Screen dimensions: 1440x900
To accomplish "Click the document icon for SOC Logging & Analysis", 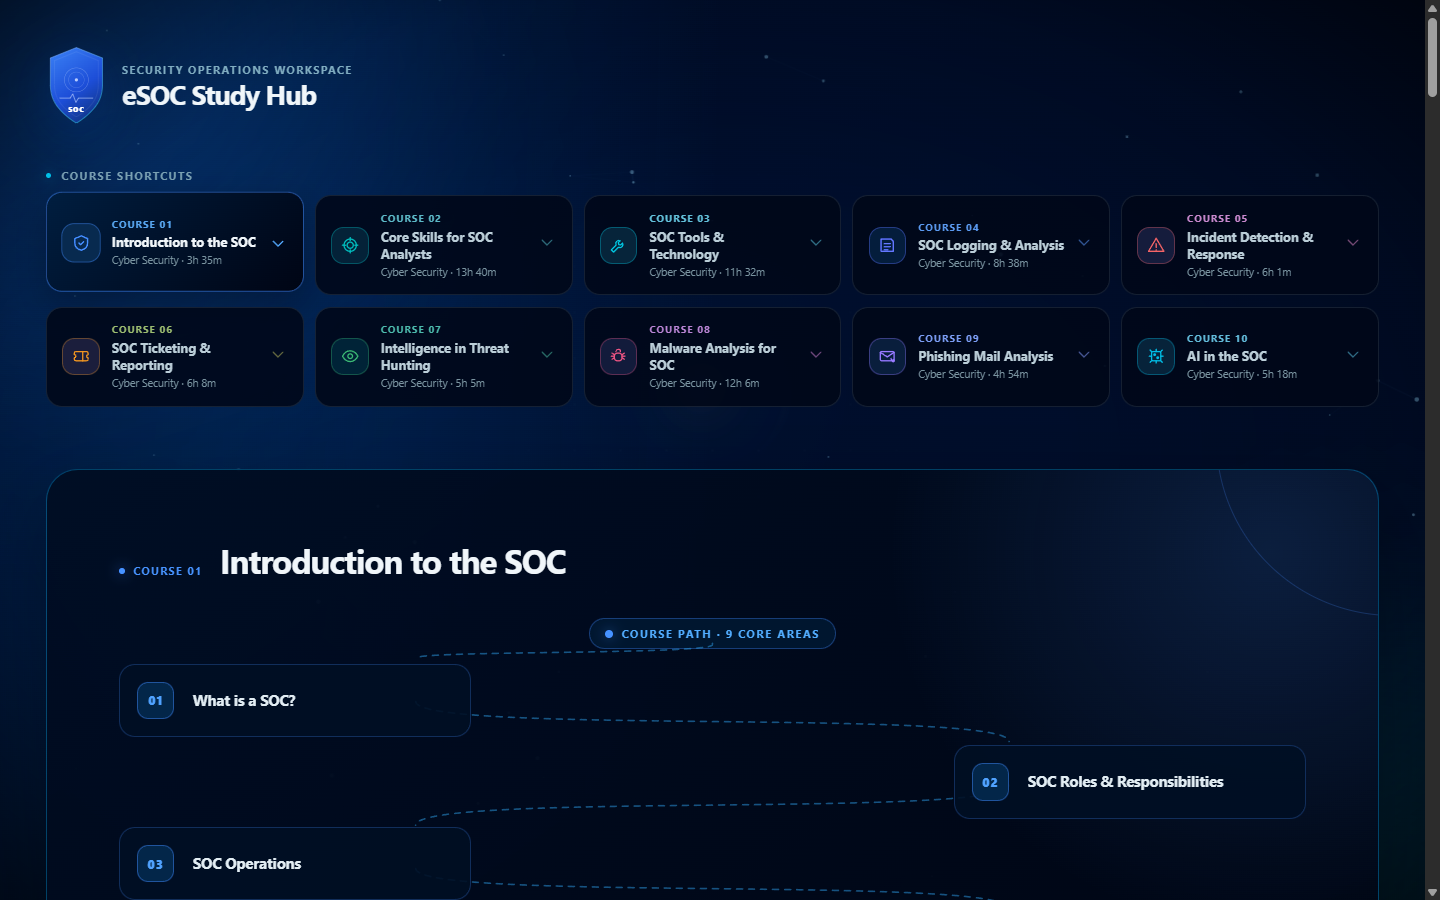I will (887, 245).
